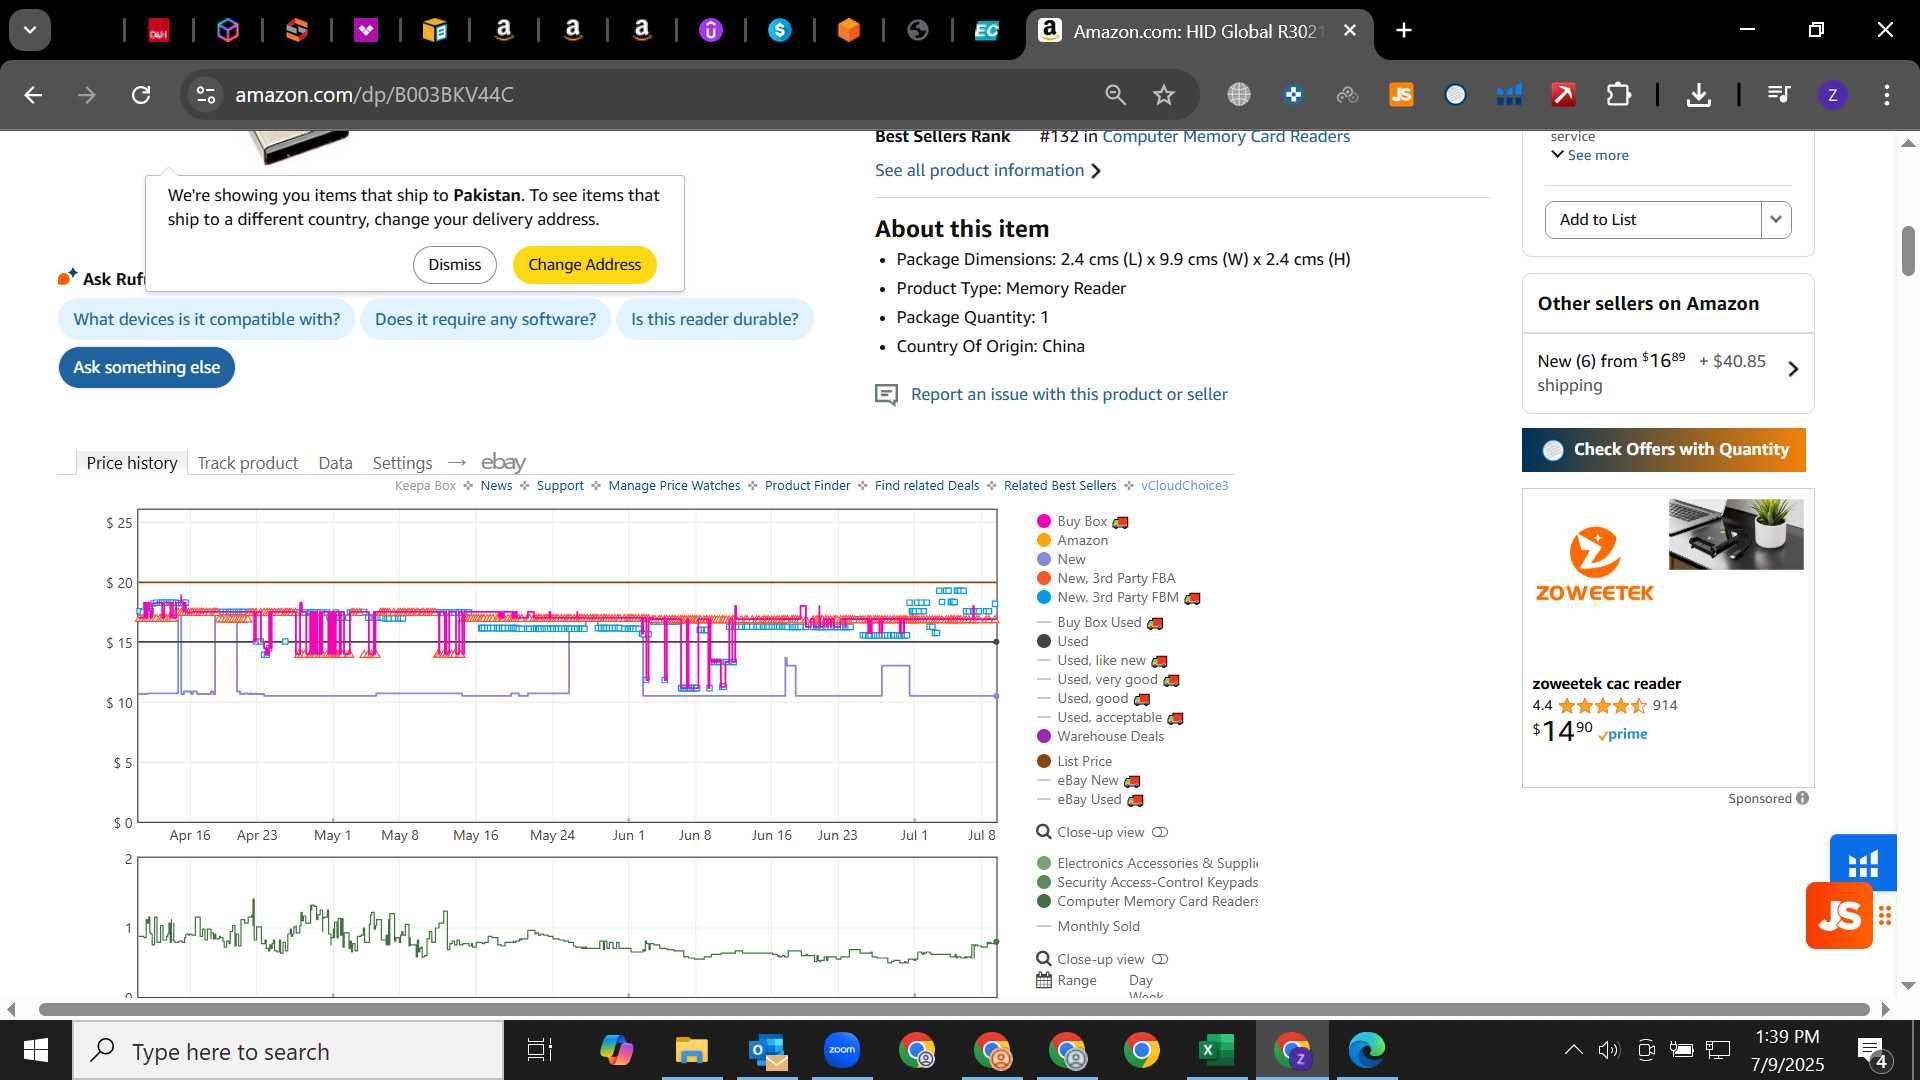Image resolution: width=1920 pixels, height=1080 pixels.
Task: Click Manage Price Watches link
Action: (674, 486)
